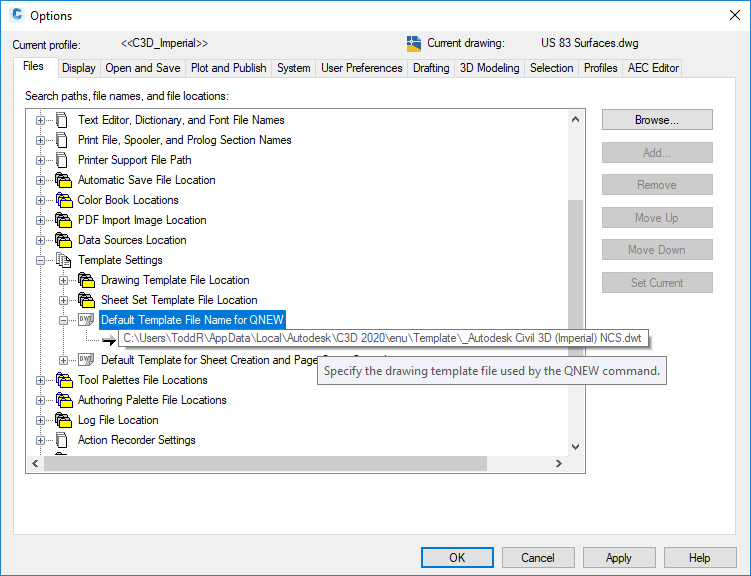Screen dimensions: 751x576
Task: Click the Template Settings documents icon
Action: pos(63,260)
